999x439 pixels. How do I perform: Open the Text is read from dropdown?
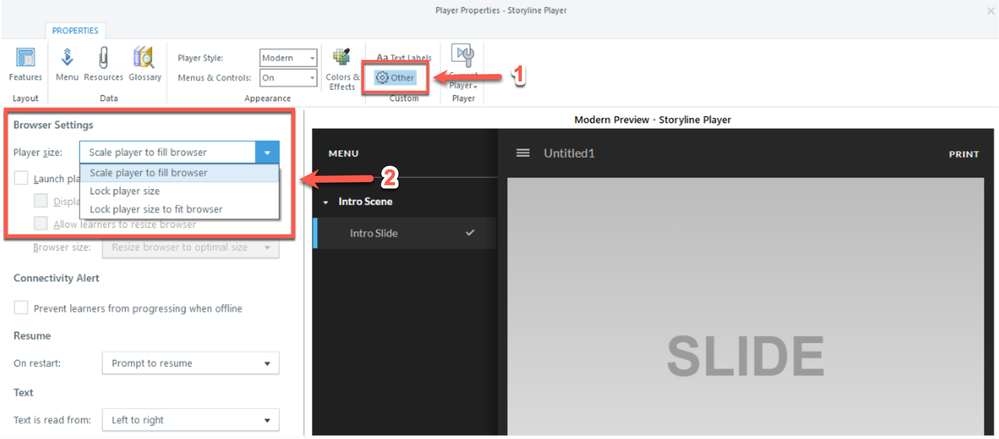[190, 420]
